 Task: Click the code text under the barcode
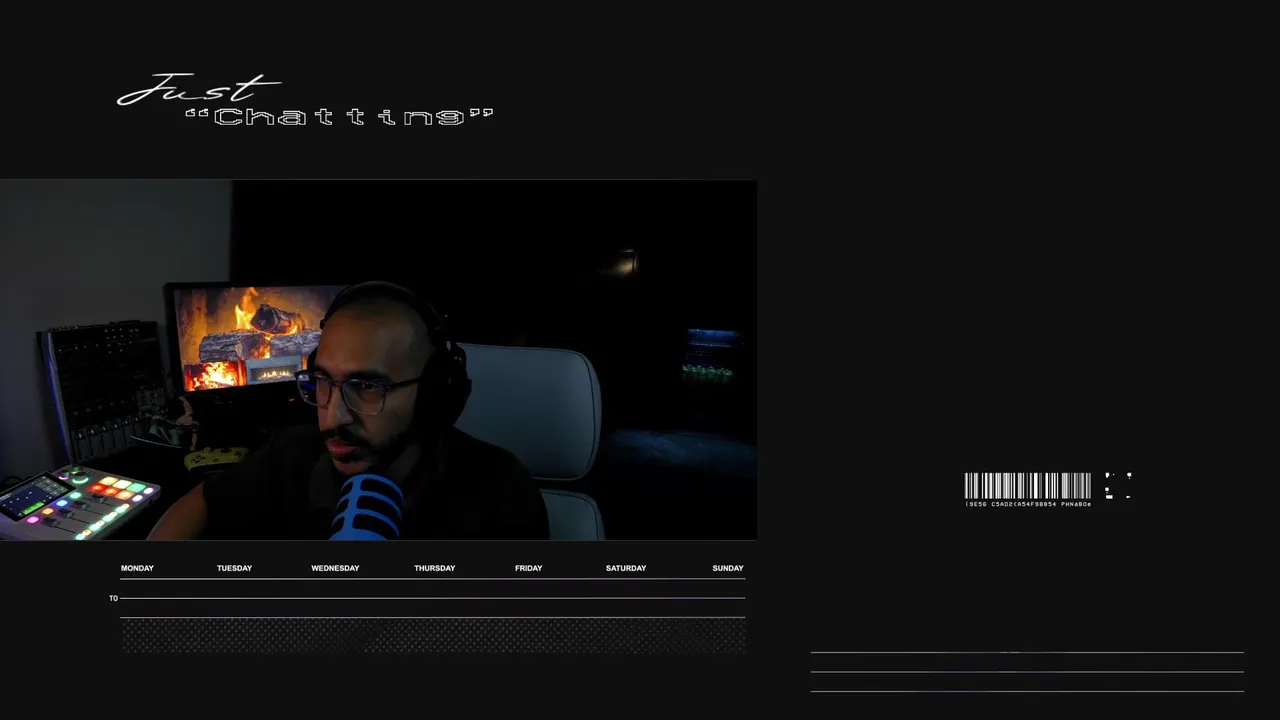[x=1027, y=504]
